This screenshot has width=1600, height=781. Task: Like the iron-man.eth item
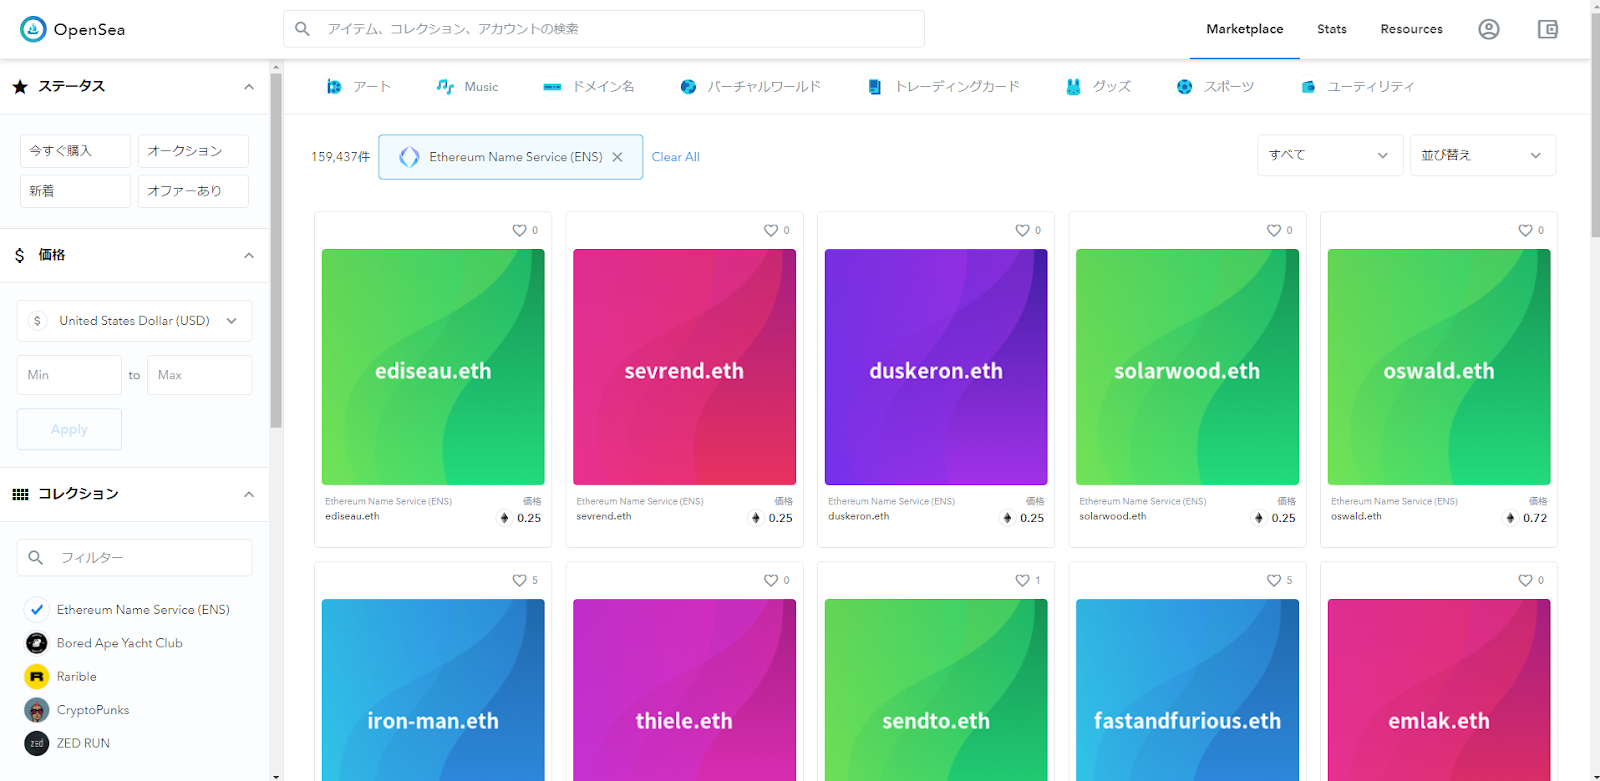tap(519, 580)
